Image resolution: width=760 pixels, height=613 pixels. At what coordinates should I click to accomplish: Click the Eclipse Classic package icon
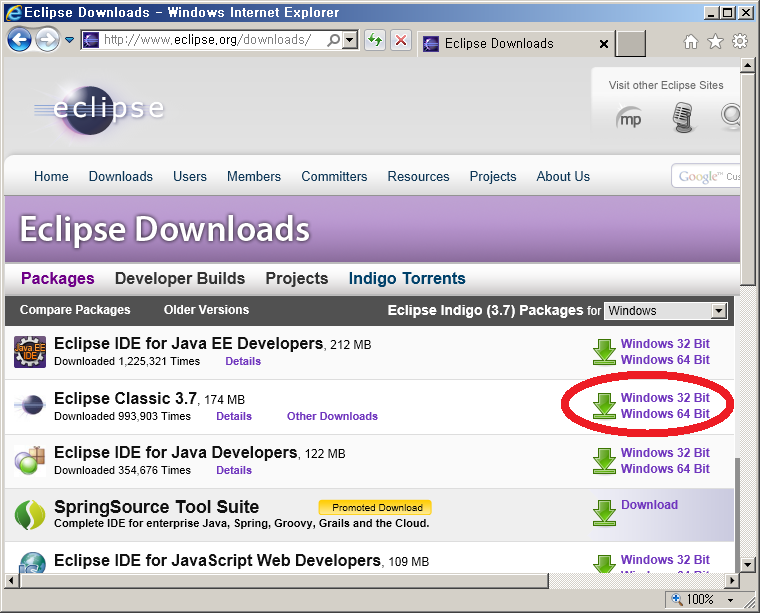[x=30, y=405]
